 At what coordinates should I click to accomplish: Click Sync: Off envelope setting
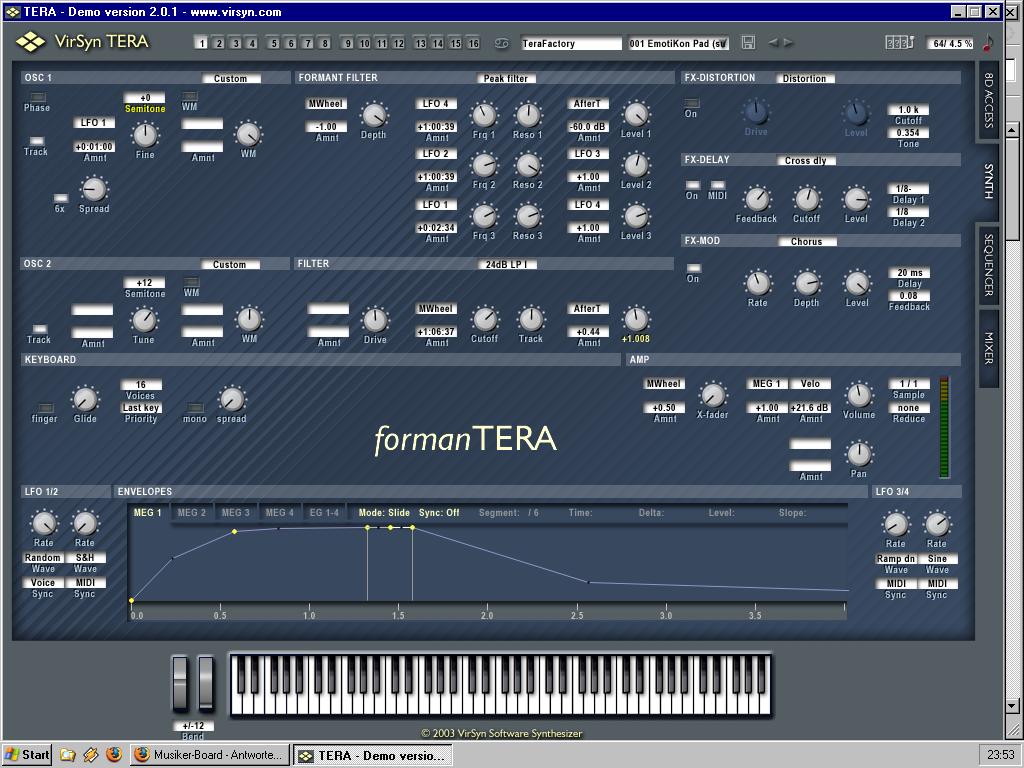click(x=439, y=513)
